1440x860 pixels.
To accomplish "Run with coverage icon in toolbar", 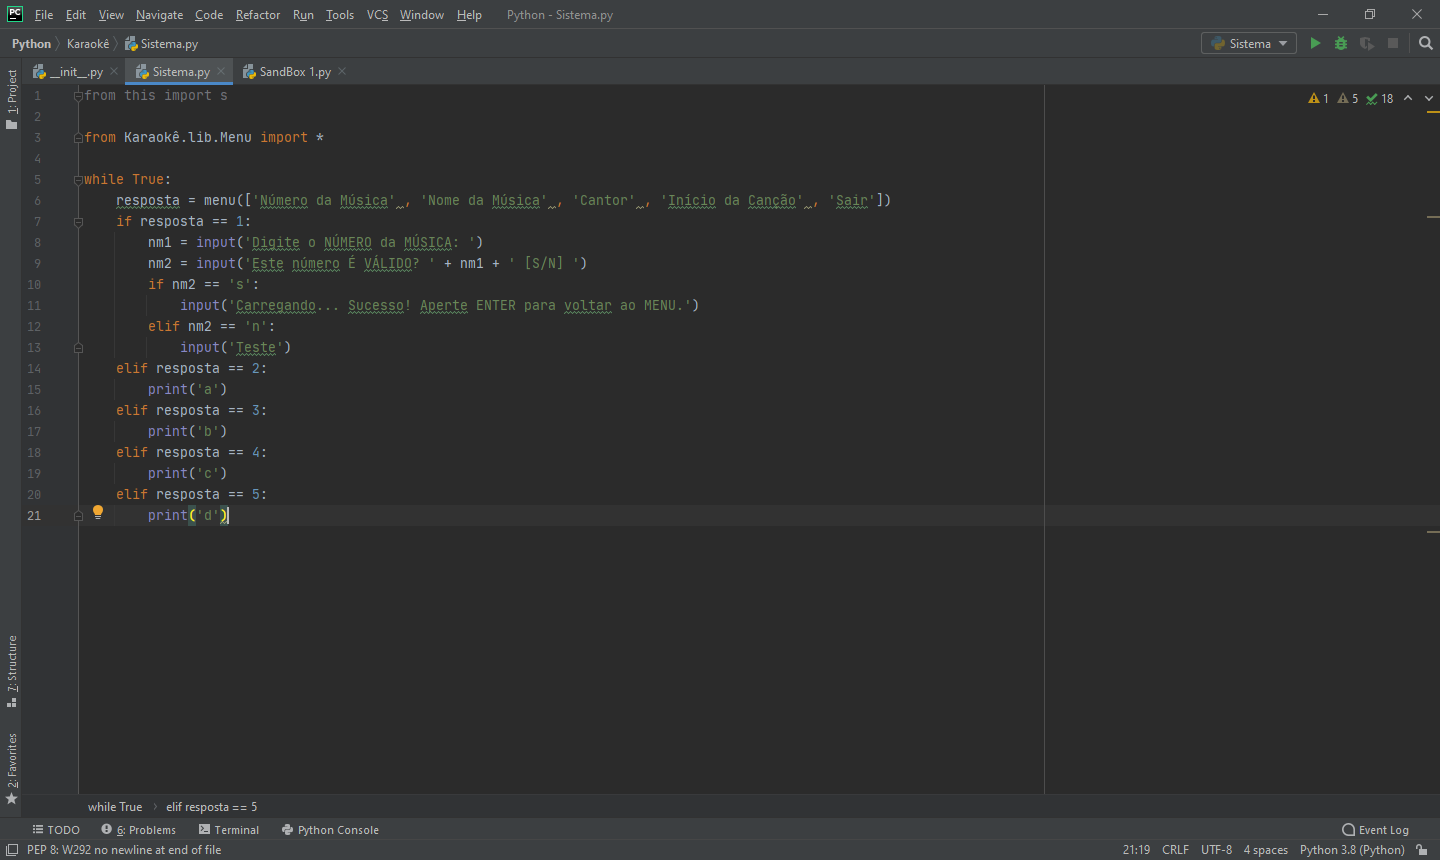I will pyautogui.click(x=1367, y=43).
